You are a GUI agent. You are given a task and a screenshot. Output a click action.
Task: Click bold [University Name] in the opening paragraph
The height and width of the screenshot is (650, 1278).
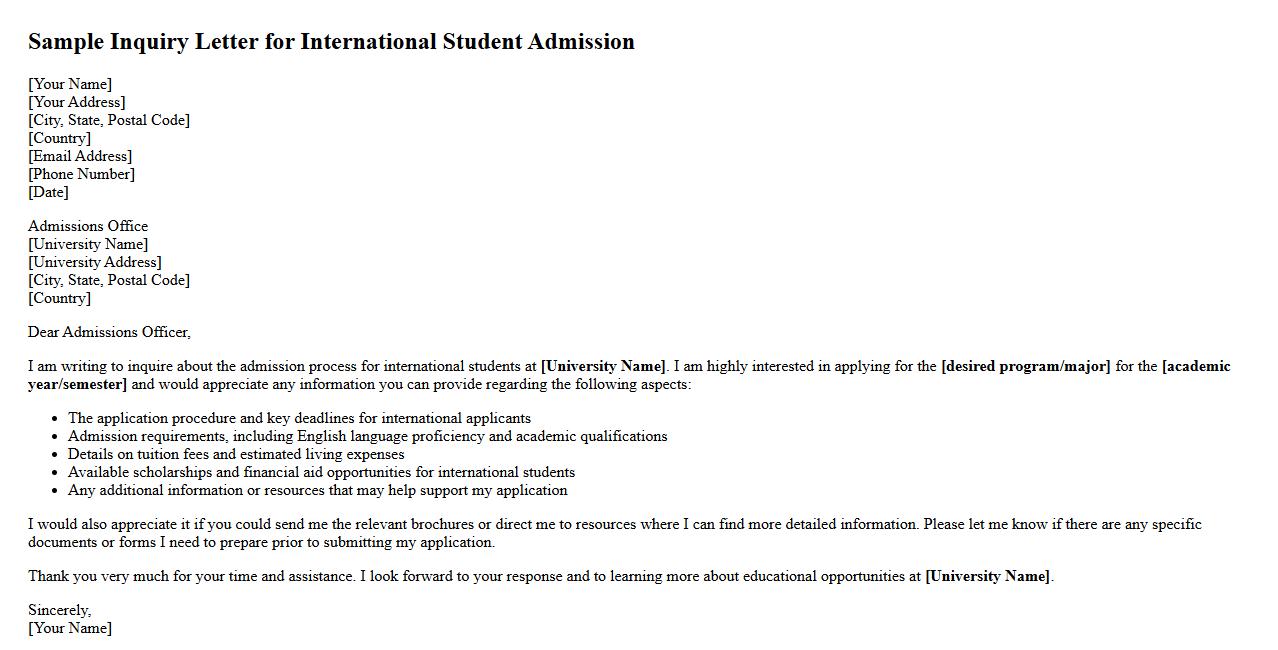[x=603, y=366]
